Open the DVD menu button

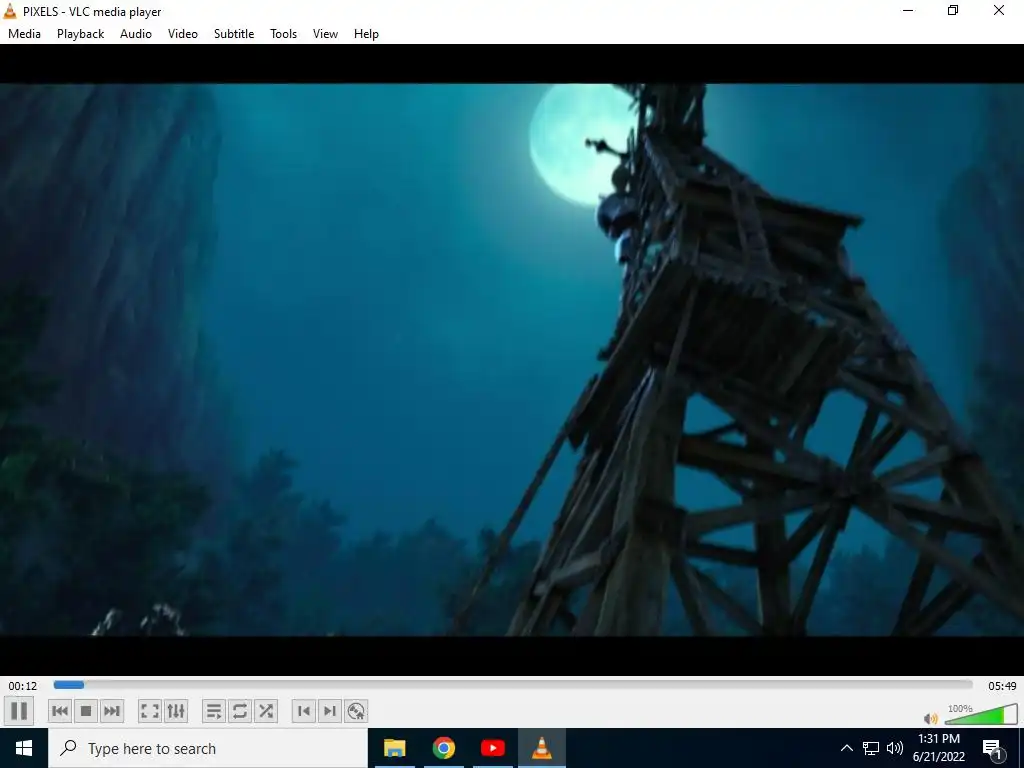(356, 711)
